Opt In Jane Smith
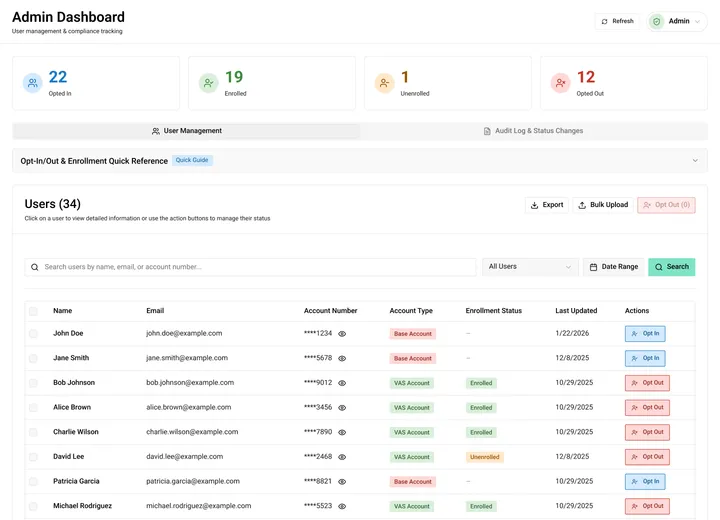 pos(645,358)
